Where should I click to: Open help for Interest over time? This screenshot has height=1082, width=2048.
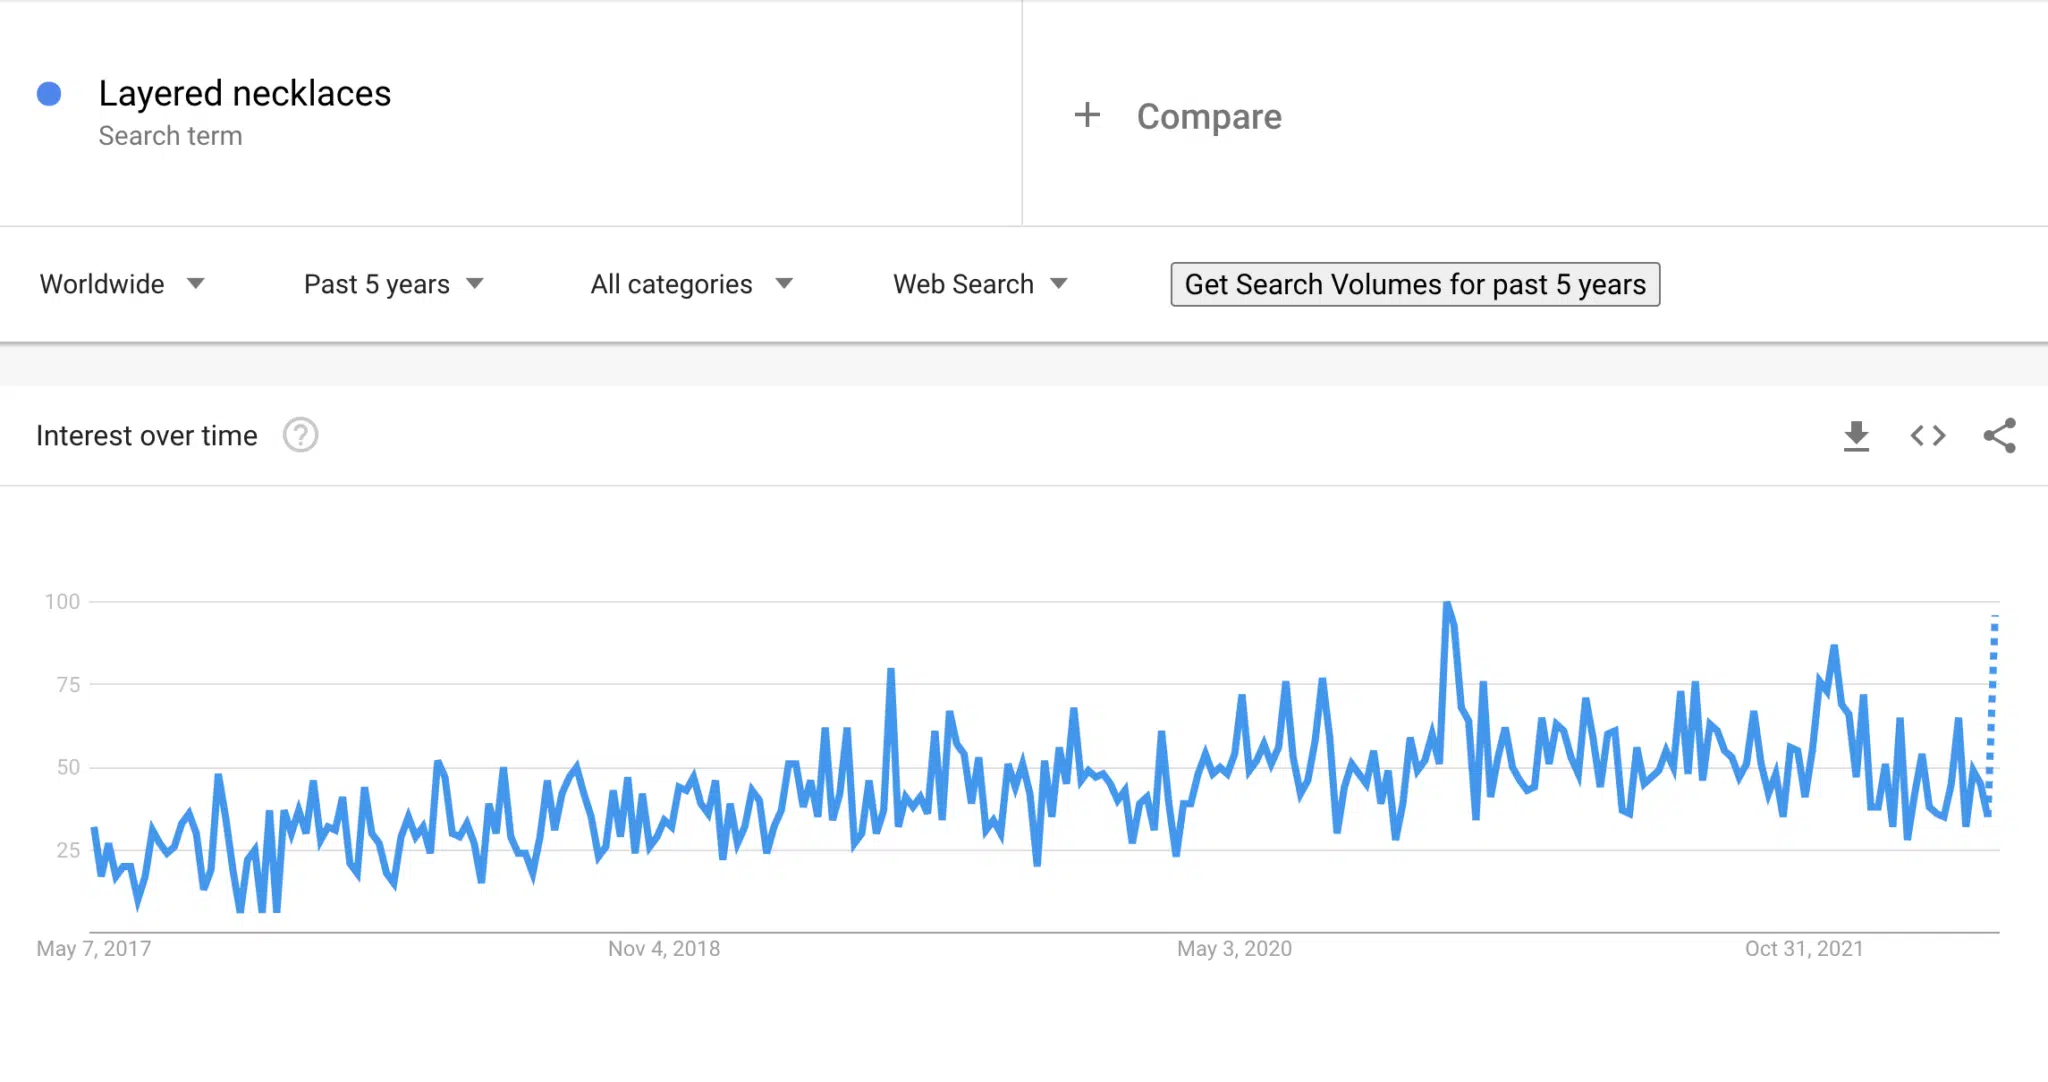[300, 435]
